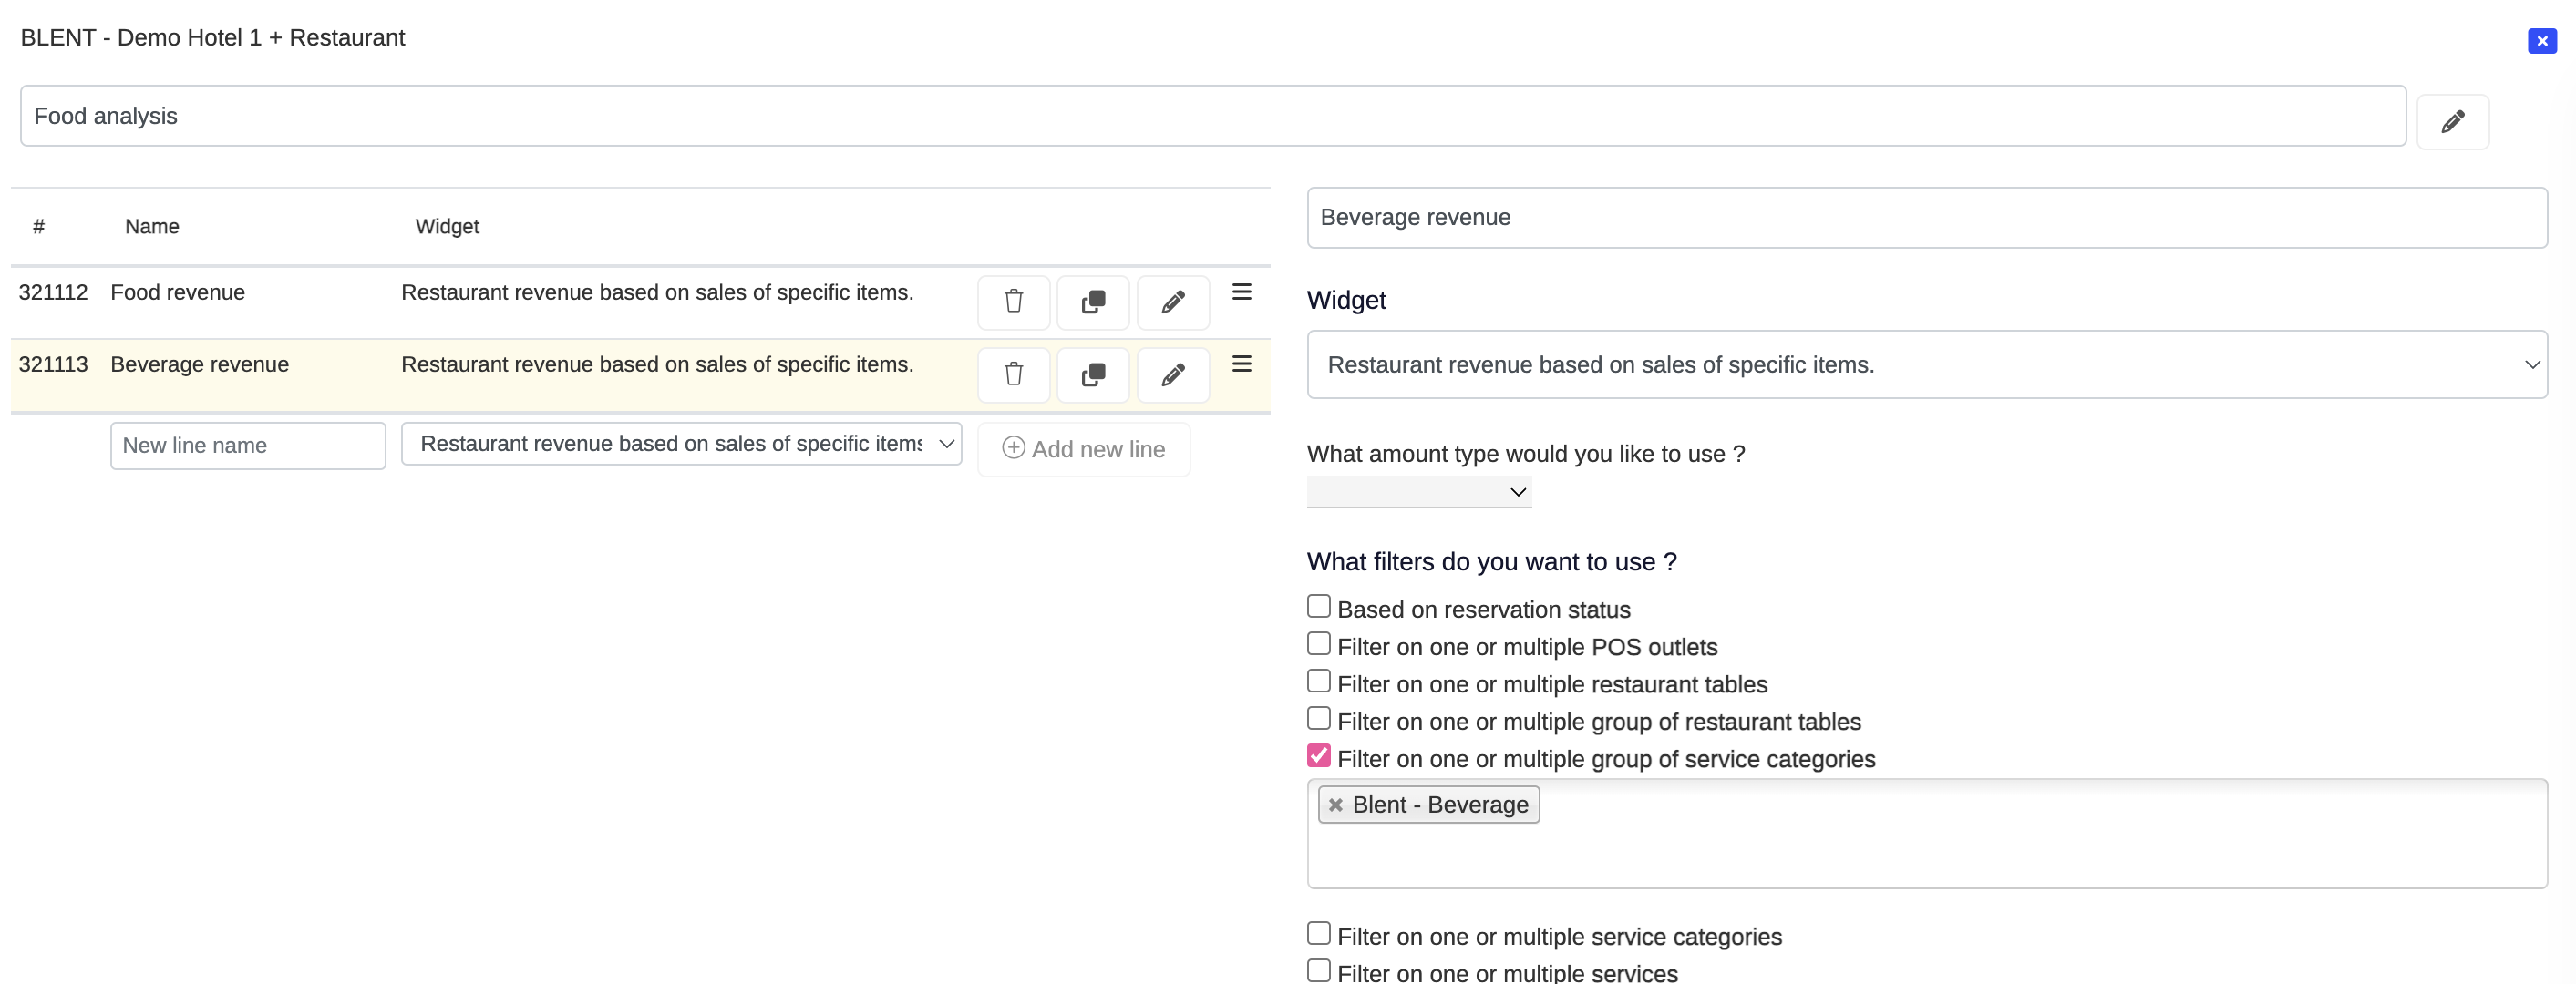The image size is (2576, 984).
Task: Delete the Food revenue line
Action: [x=1013, y=302]
